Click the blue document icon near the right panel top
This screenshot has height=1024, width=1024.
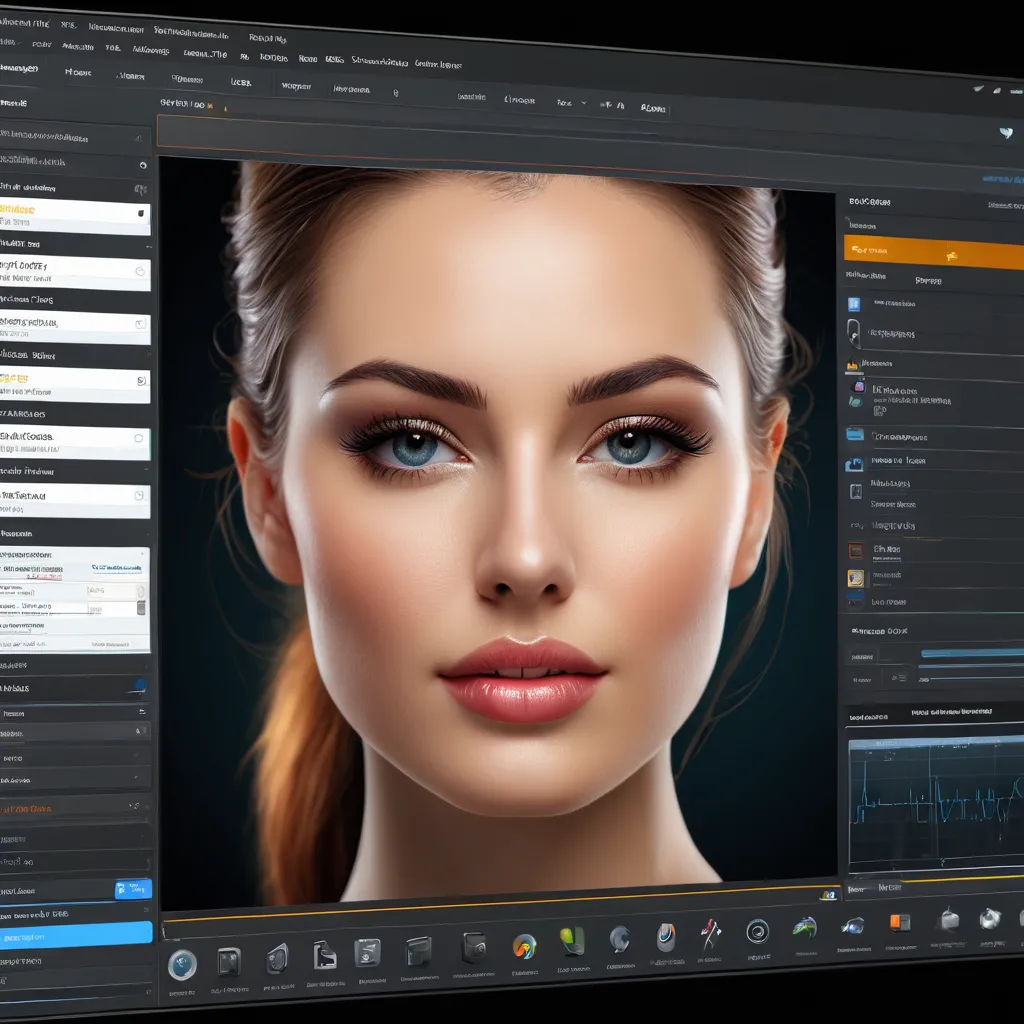click(853, 303)
